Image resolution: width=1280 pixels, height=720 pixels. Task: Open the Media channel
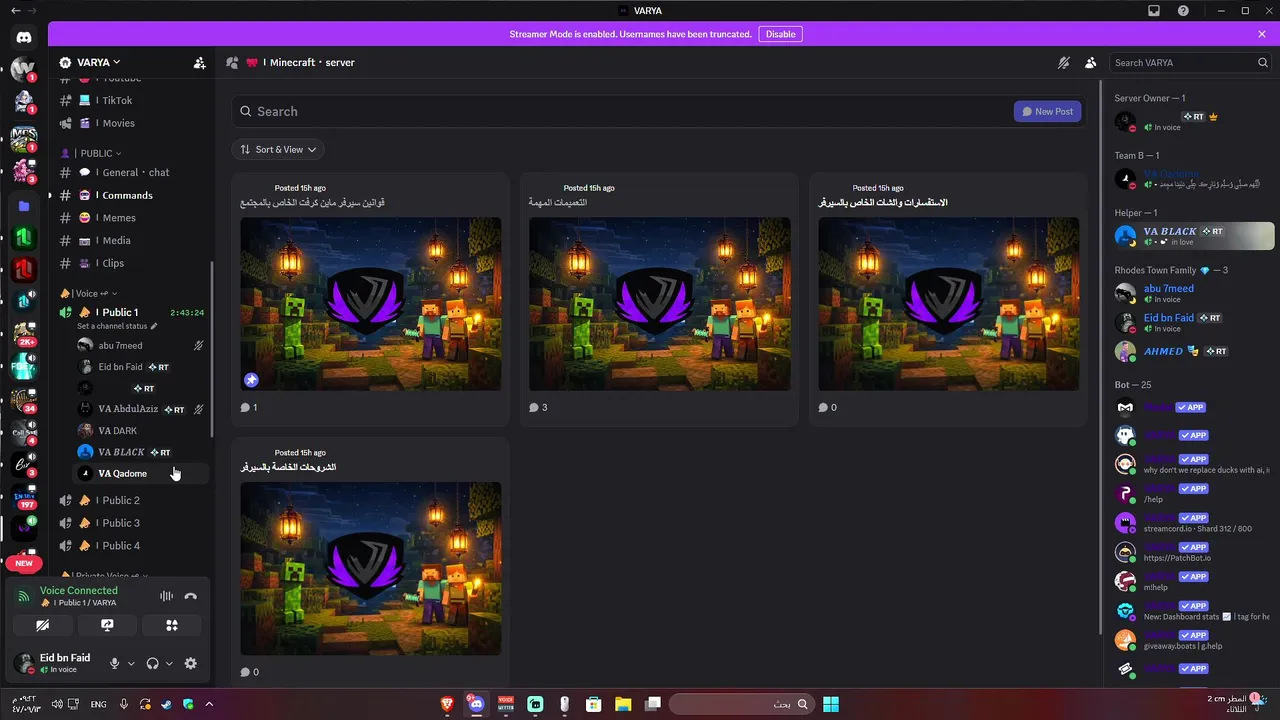pos(134,240)
